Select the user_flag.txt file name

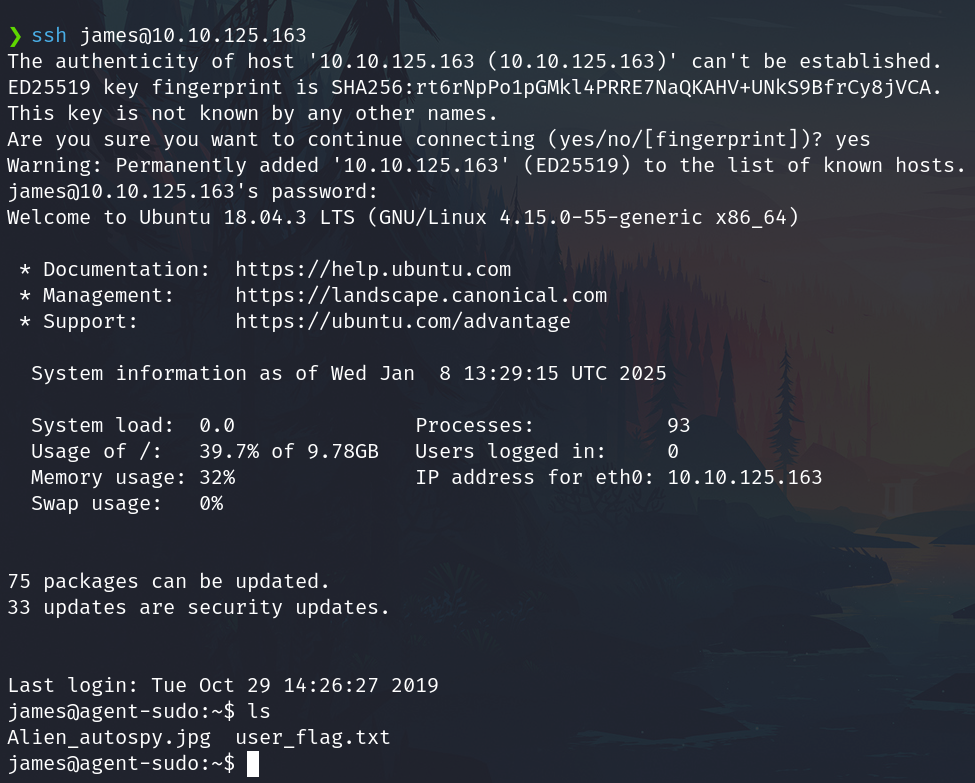click(x=312, y=738)
